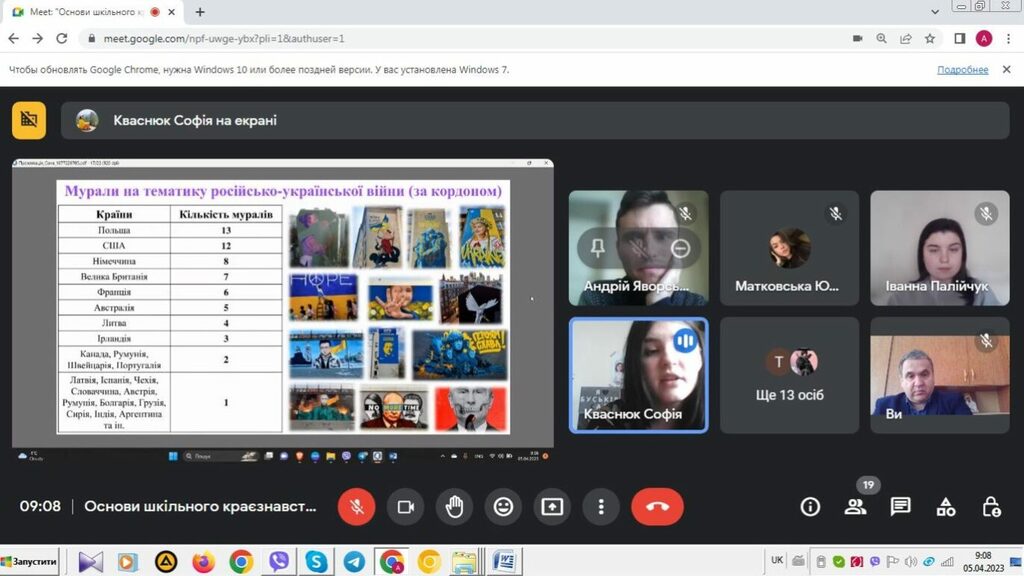This screenshot has width=1024, height=576.
Task: Open the three-dot more options menu in Meet
Action: click(600, 506)
